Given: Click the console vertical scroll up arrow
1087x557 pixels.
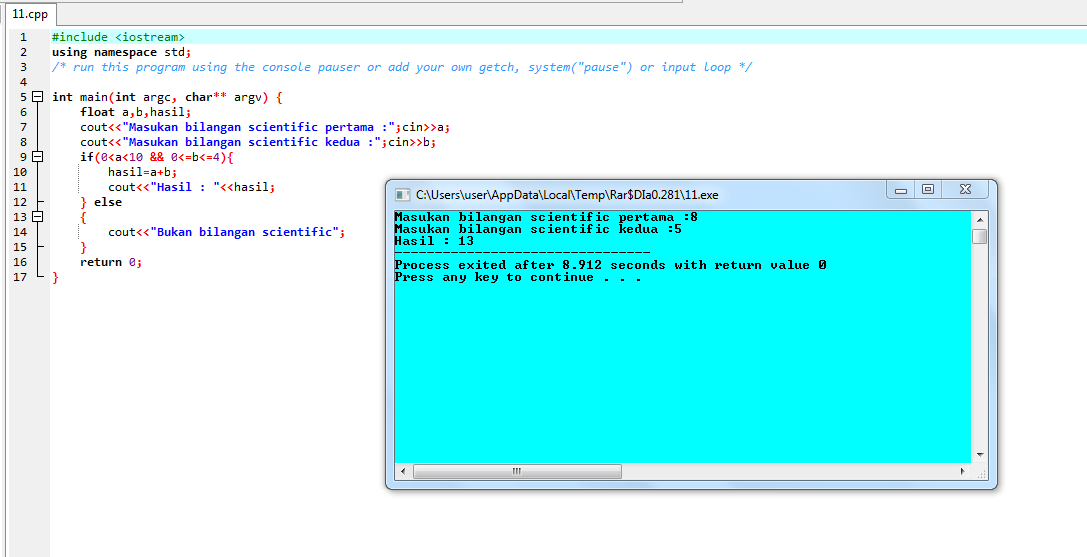Looking at the screenshot, I should coord(980,219).
